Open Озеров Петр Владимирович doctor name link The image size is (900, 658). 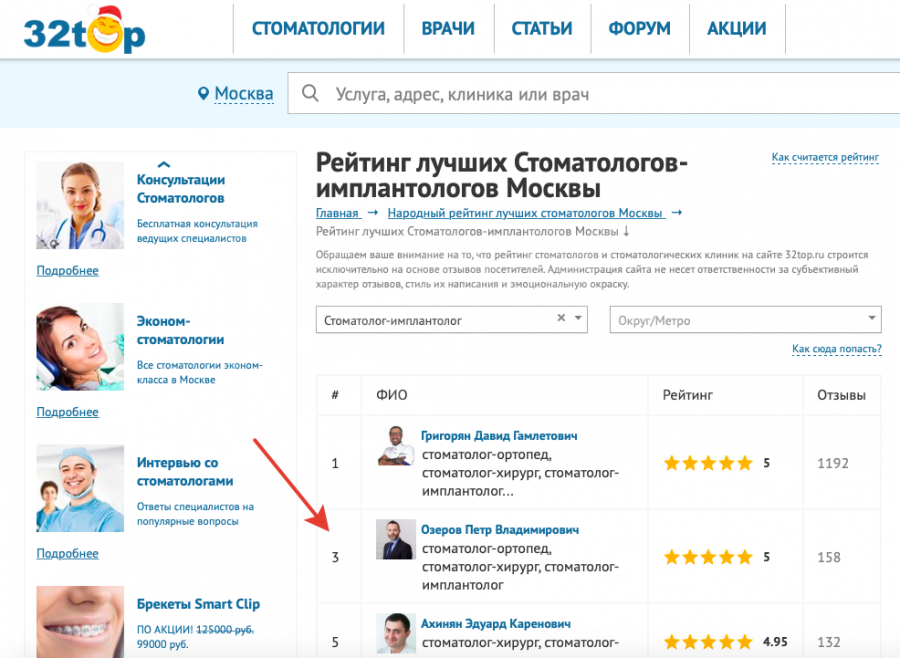[499, 529]
